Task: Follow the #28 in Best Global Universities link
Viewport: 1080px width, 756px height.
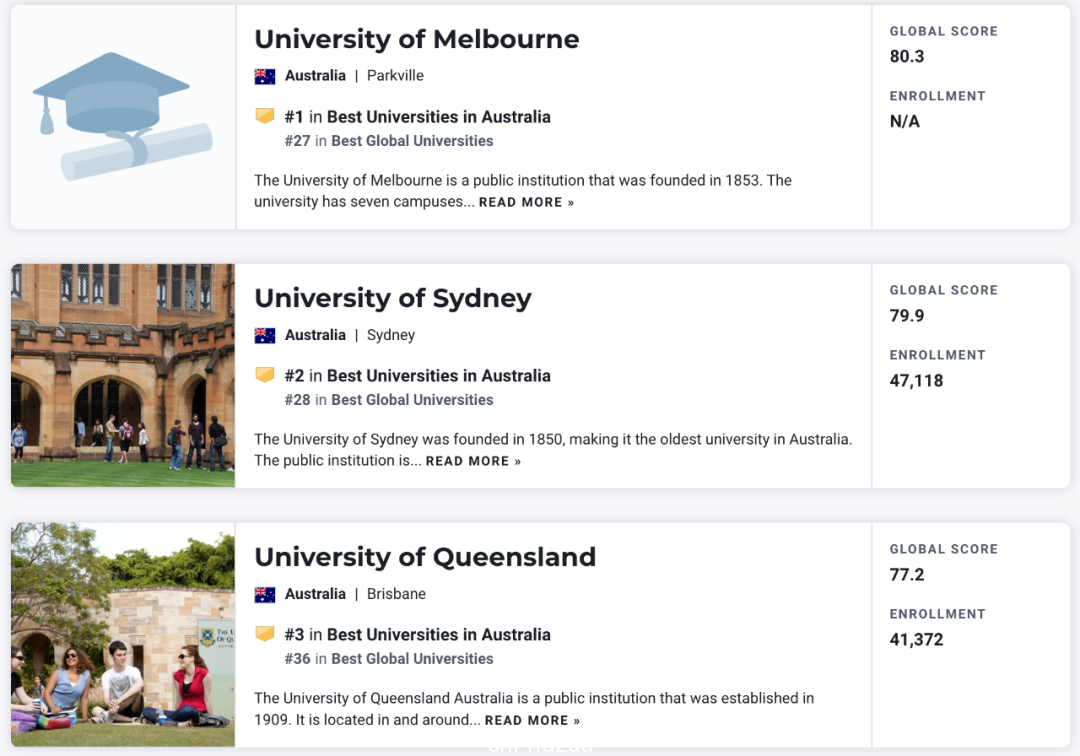Action: (x=388, y=400)
